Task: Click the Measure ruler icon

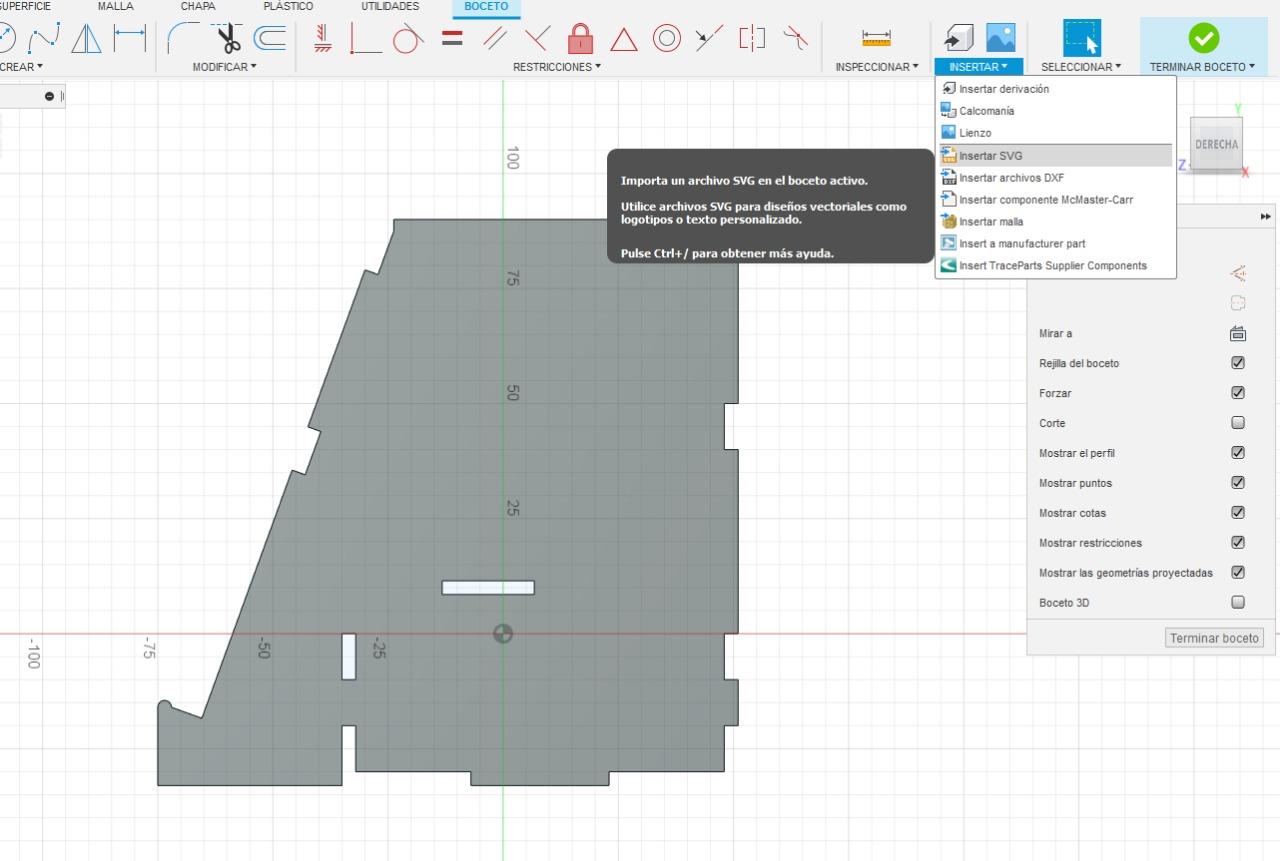Action: [x=876, y=39]
